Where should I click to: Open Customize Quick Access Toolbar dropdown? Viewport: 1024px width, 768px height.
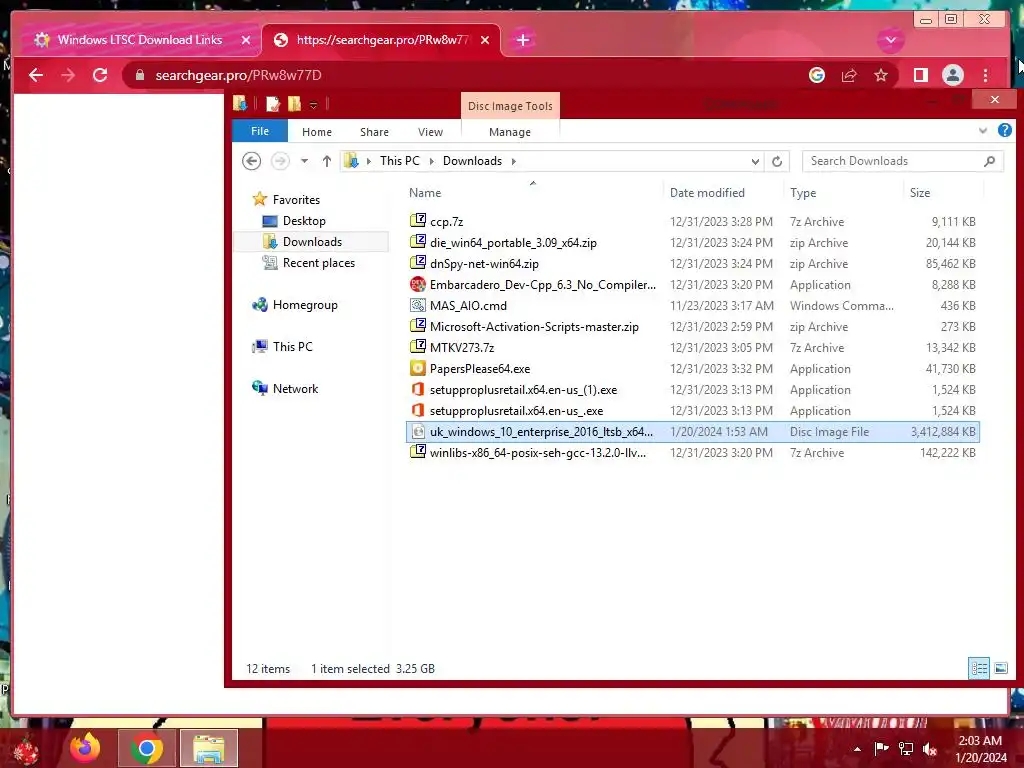click(x=313, y=104)
